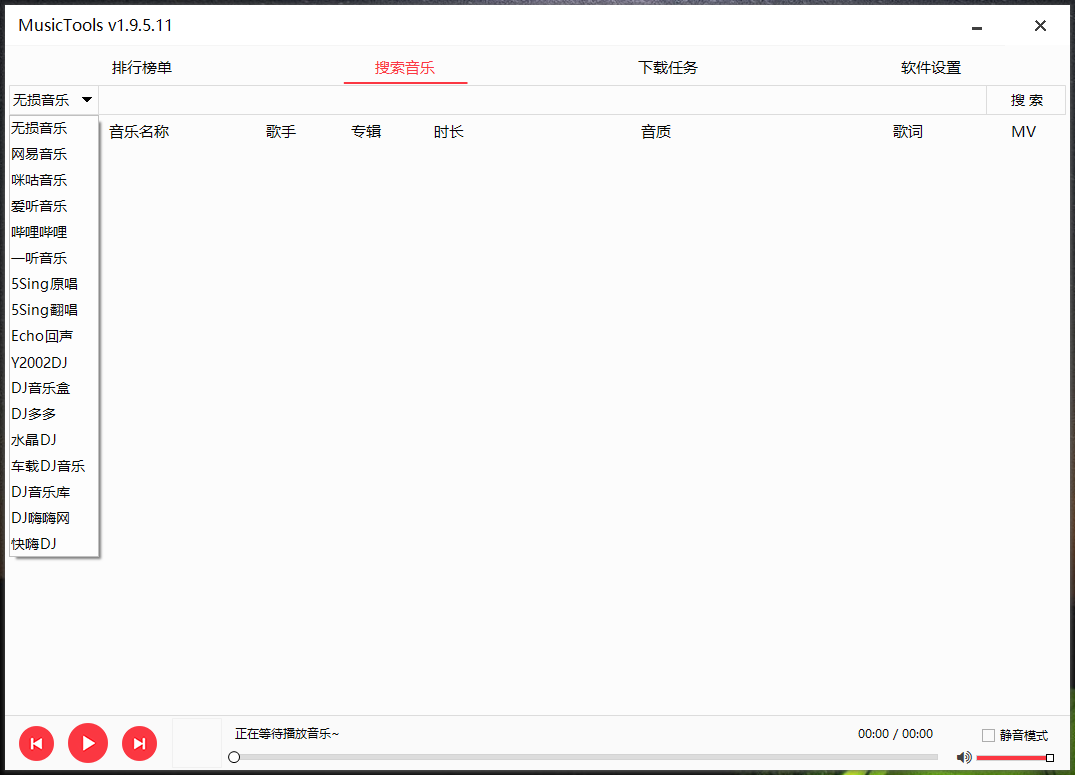Choose DJ音乐库 from the list
The height and width of the screenshot is (775, 1075).
point(54,492)
